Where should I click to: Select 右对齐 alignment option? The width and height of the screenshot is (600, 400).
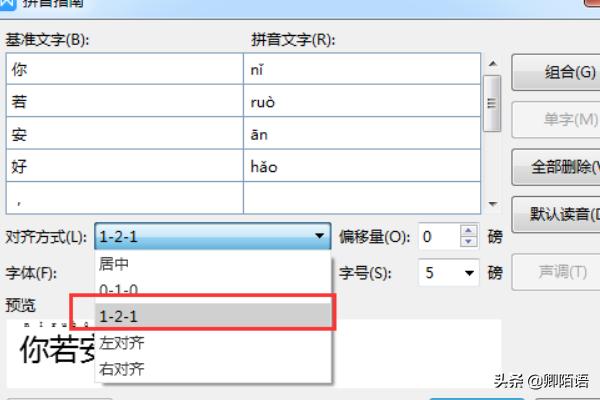point(213,369)
